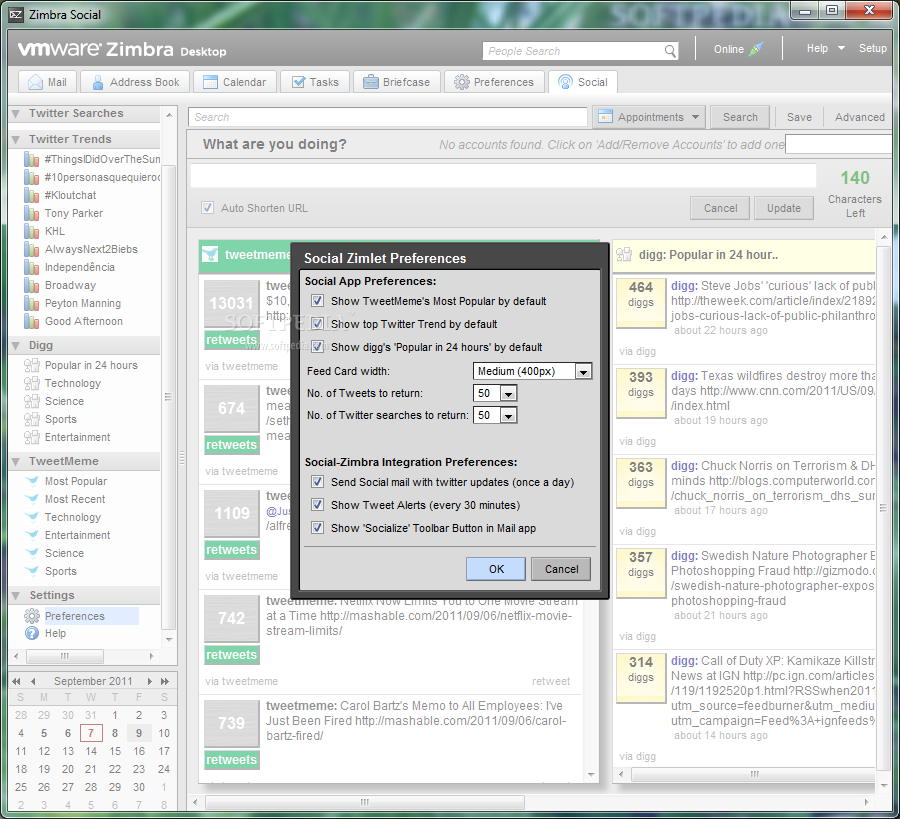Uncheck Show top Twitter Trend by default
900x819 pixels.
pos(317,324)
